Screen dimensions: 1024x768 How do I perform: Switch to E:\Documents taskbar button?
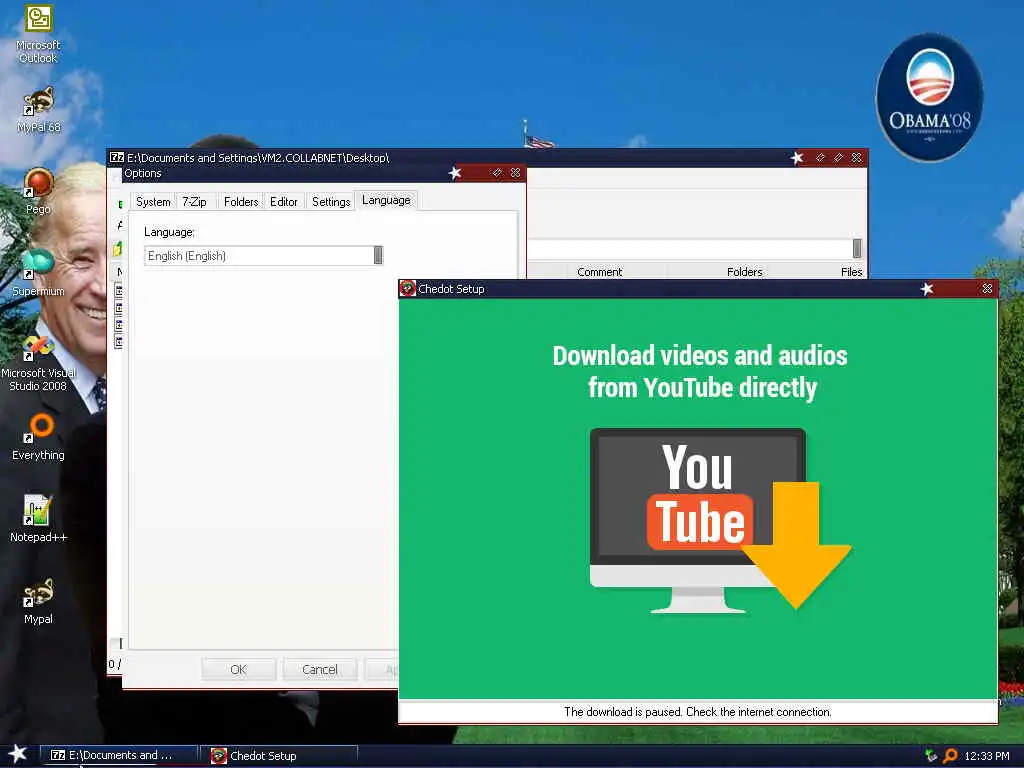[x=119, y=756]
